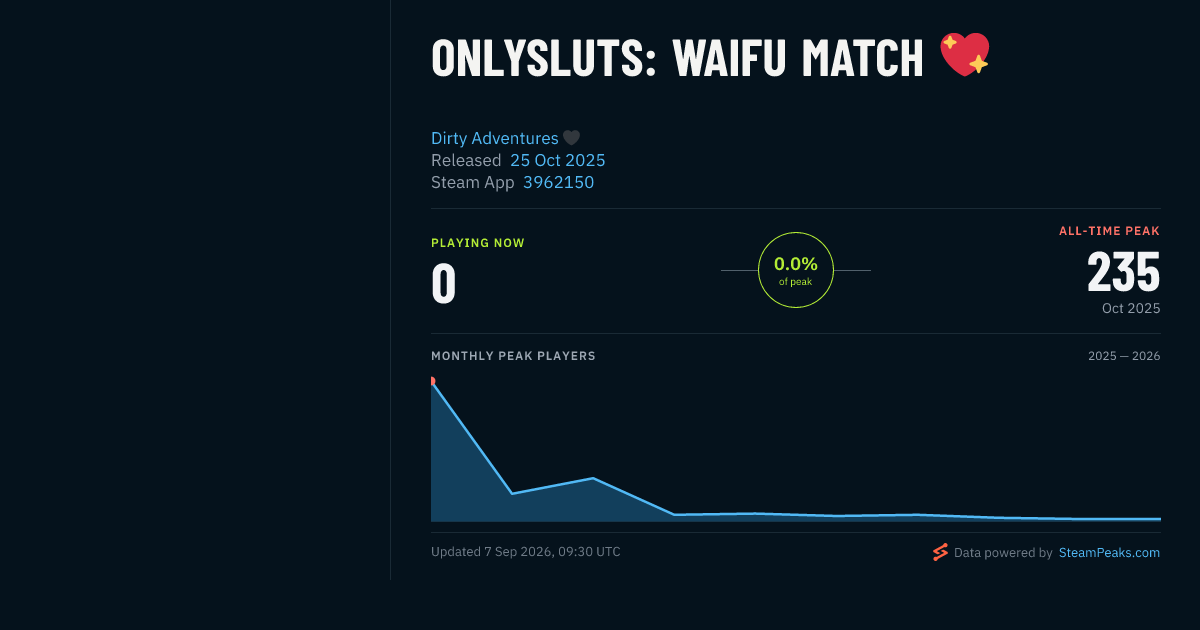This screenshot has height=630, width=1200.
Task: Click the All-Time Peak label
Action: tap(1110, 231)
